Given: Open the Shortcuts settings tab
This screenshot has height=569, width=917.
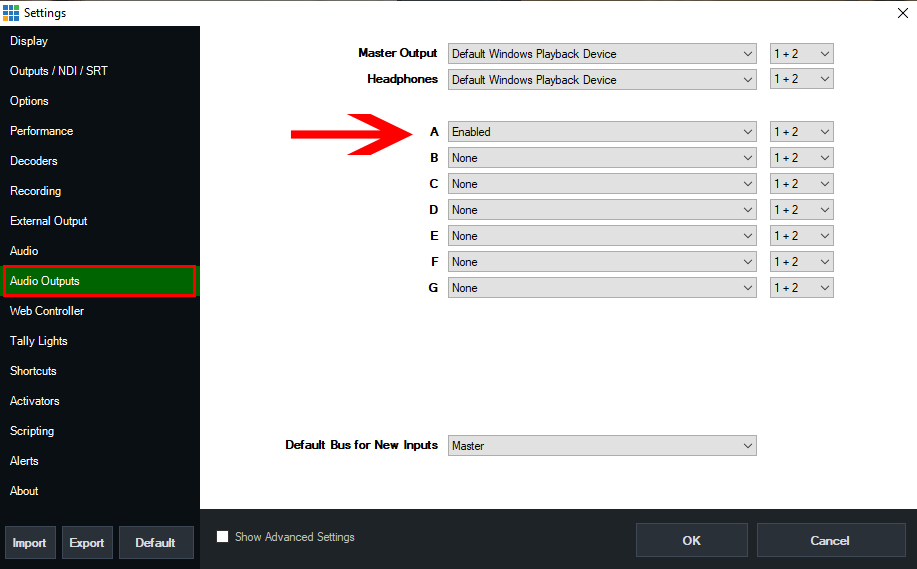Looking at the screenshot, I should click(x=34, y=371).
